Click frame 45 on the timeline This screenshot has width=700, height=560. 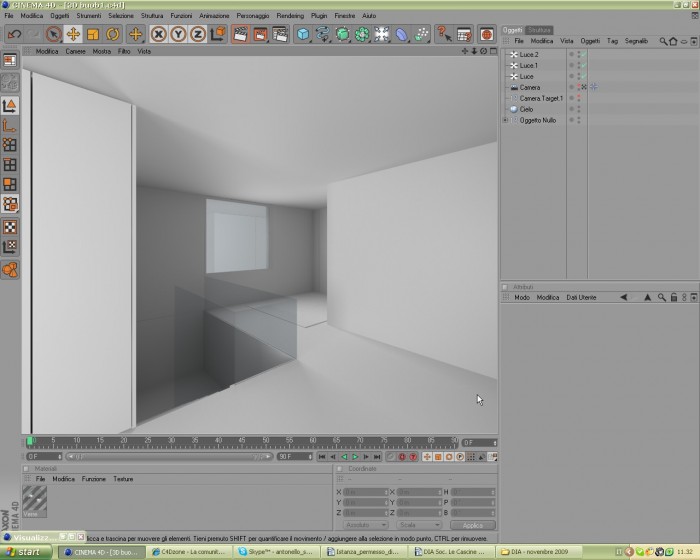coord(242,442)
